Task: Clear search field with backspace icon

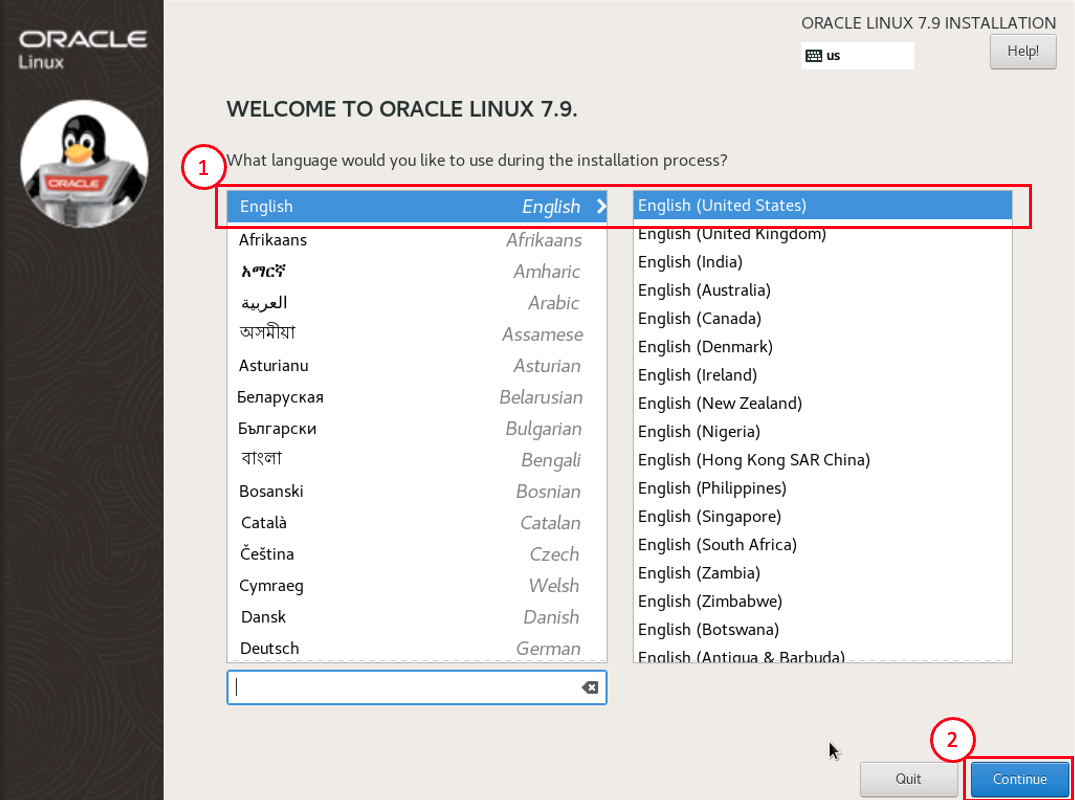Action: tap(590, 688)
